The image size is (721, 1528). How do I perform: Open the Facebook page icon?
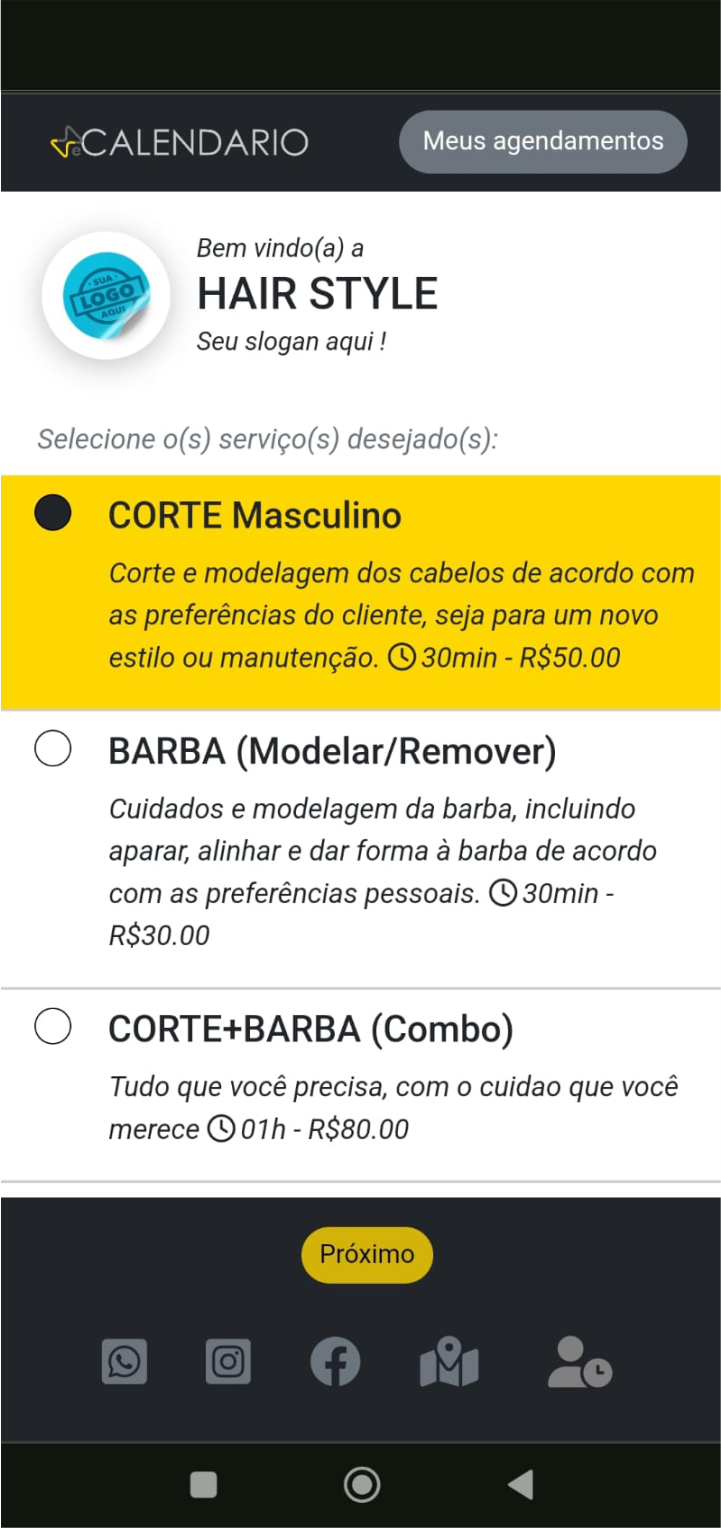[x=335, y=1362]
